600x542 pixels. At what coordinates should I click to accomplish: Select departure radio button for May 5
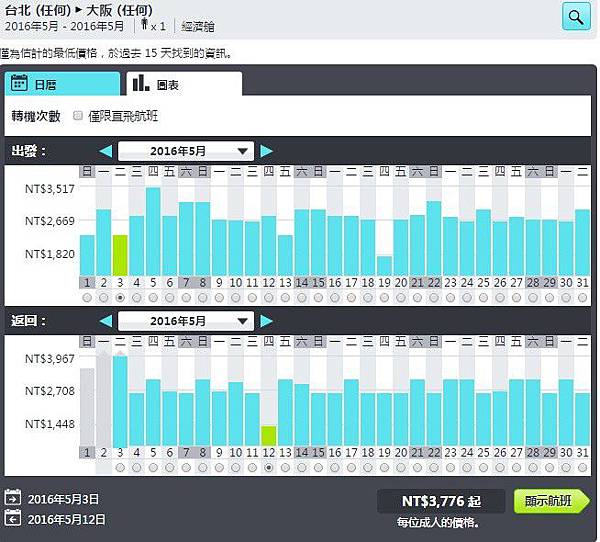[153, 297]
